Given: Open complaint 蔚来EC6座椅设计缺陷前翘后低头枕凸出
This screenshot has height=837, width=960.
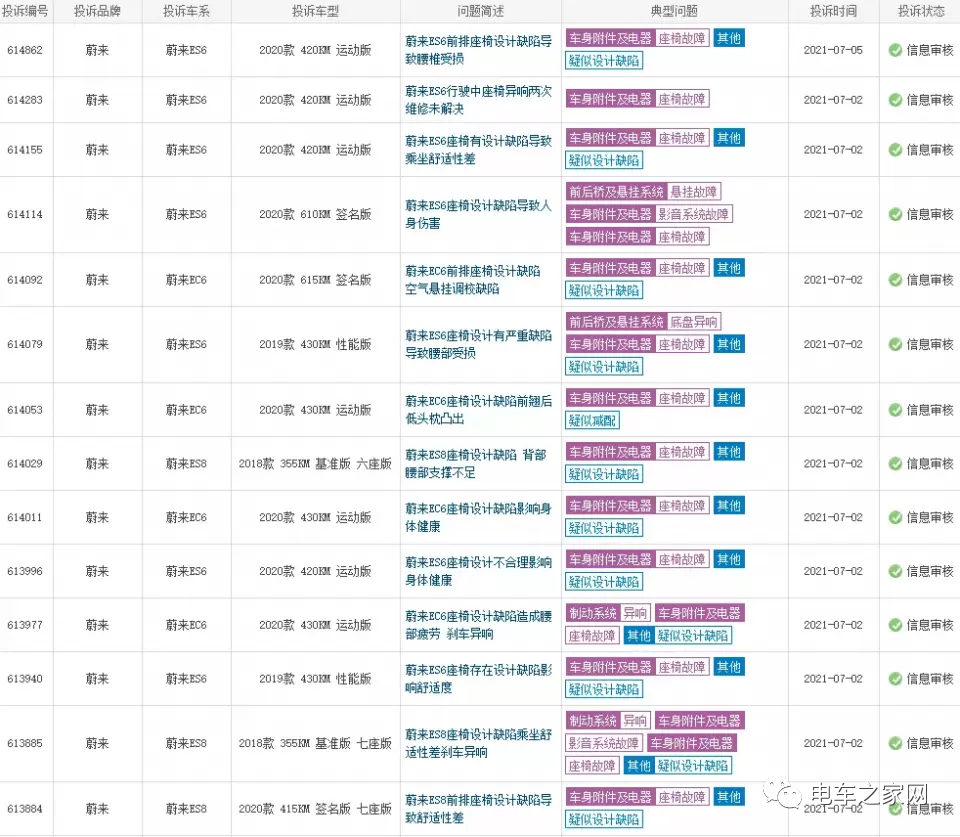Looking at the screenshot, I should click(478, 410).
